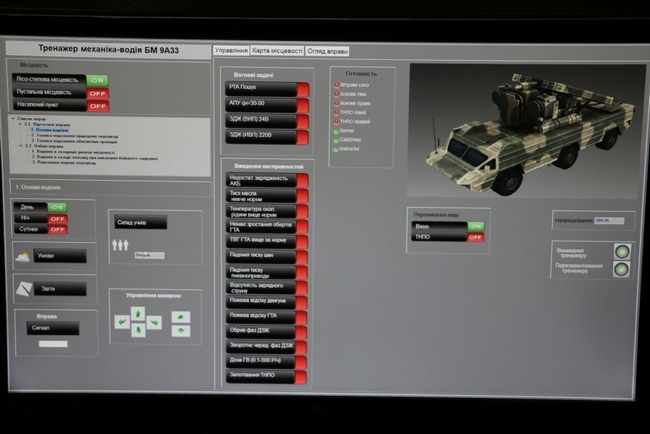The image size is (650, 434).
Task: Open the Сигнал exercise selector
Action: (x=58, y=327)
